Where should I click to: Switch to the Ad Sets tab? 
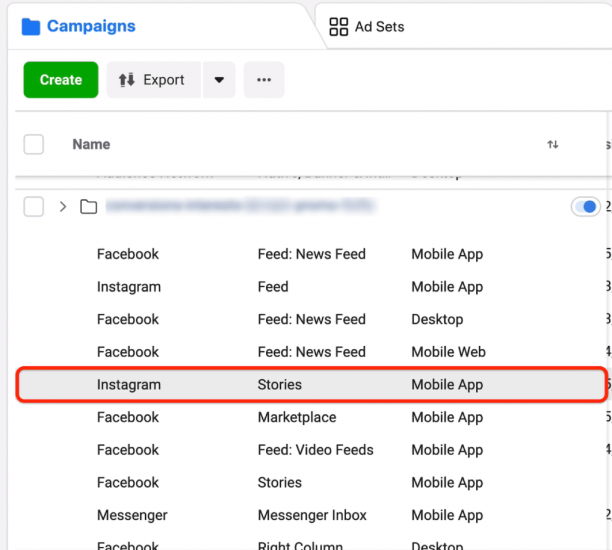[380, 27]
